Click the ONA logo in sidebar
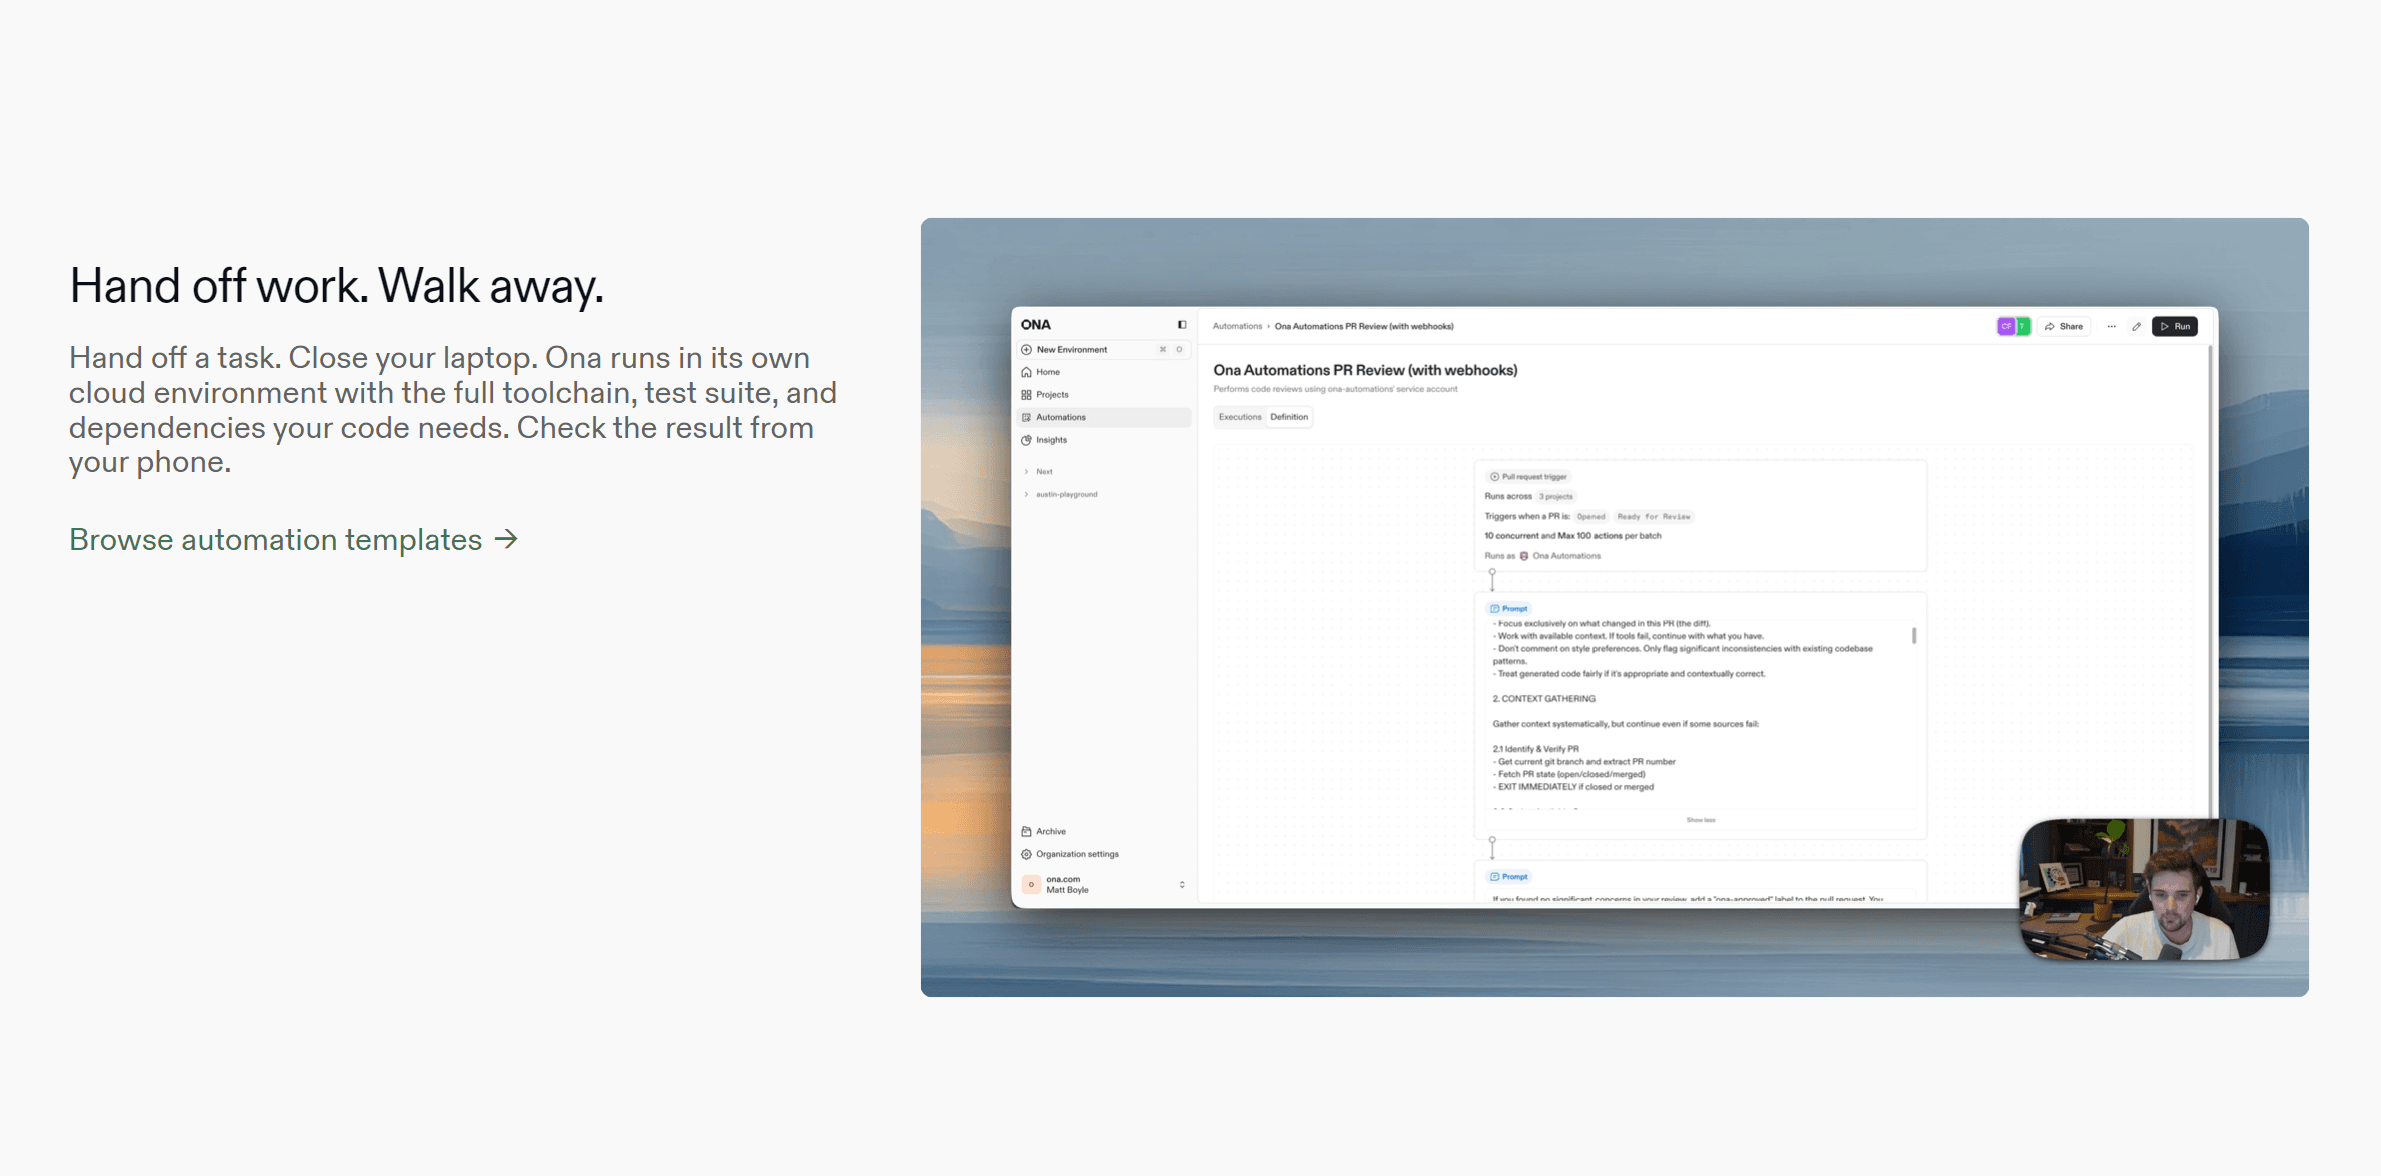Image resolution: width=2381 pixels, height=1176 pixels. pyautogui.click(x=1036, y=325)
